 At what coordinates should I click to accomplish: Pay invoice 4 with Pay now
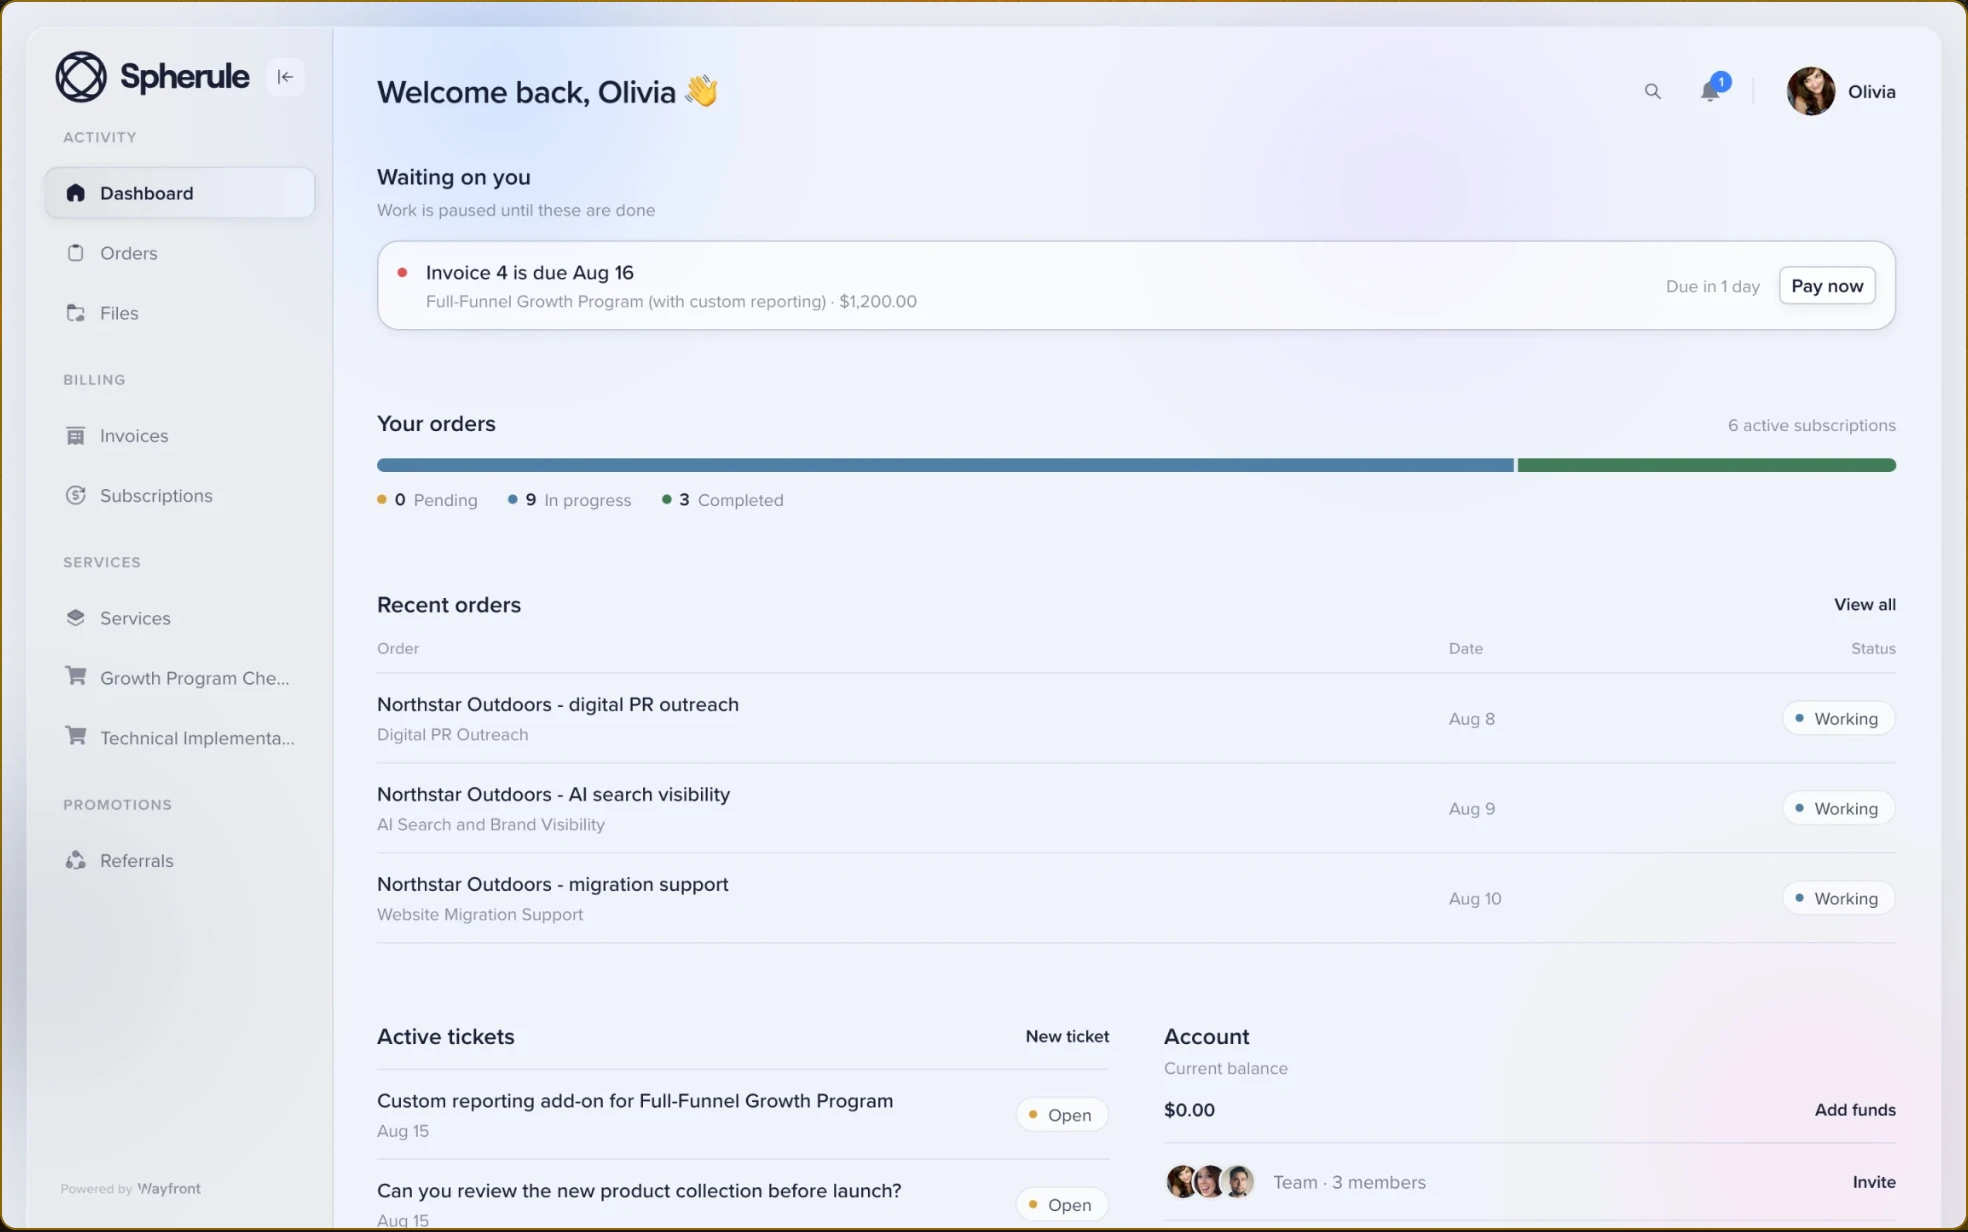[x=1827, y=286]
